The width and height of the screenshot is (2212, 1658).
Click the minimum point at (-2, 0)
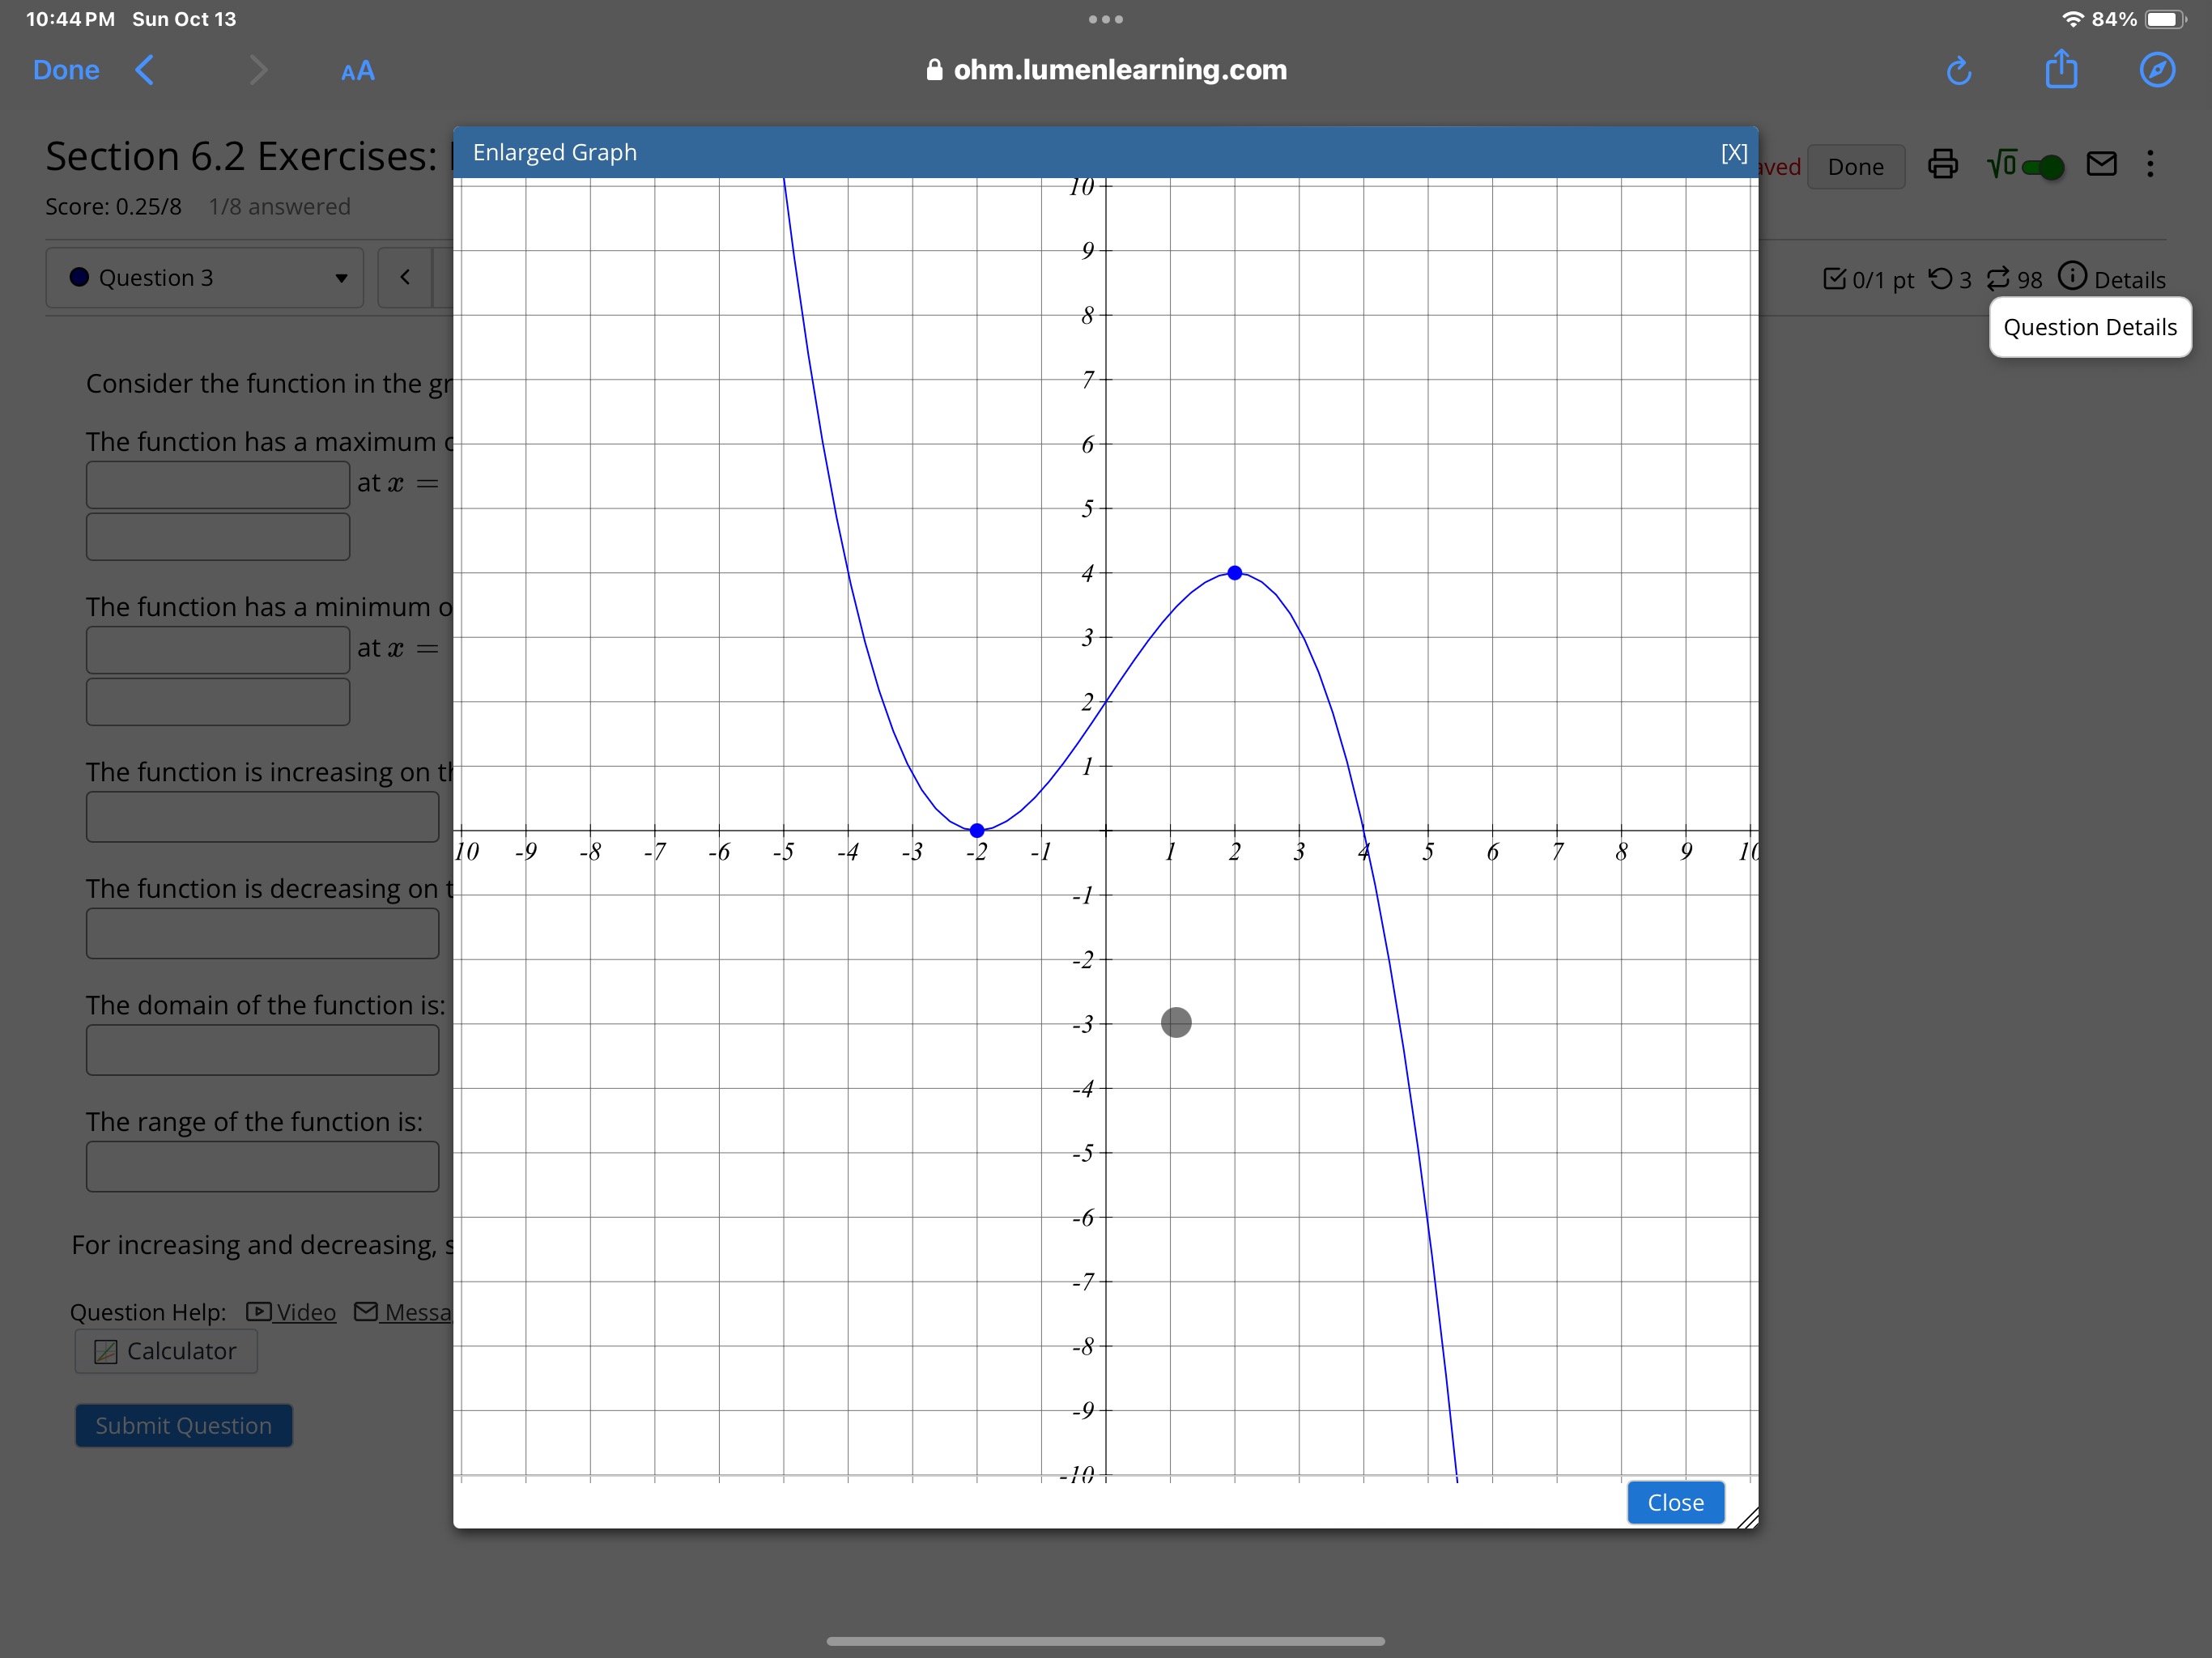pyautogui.click(x=977, y=830)
